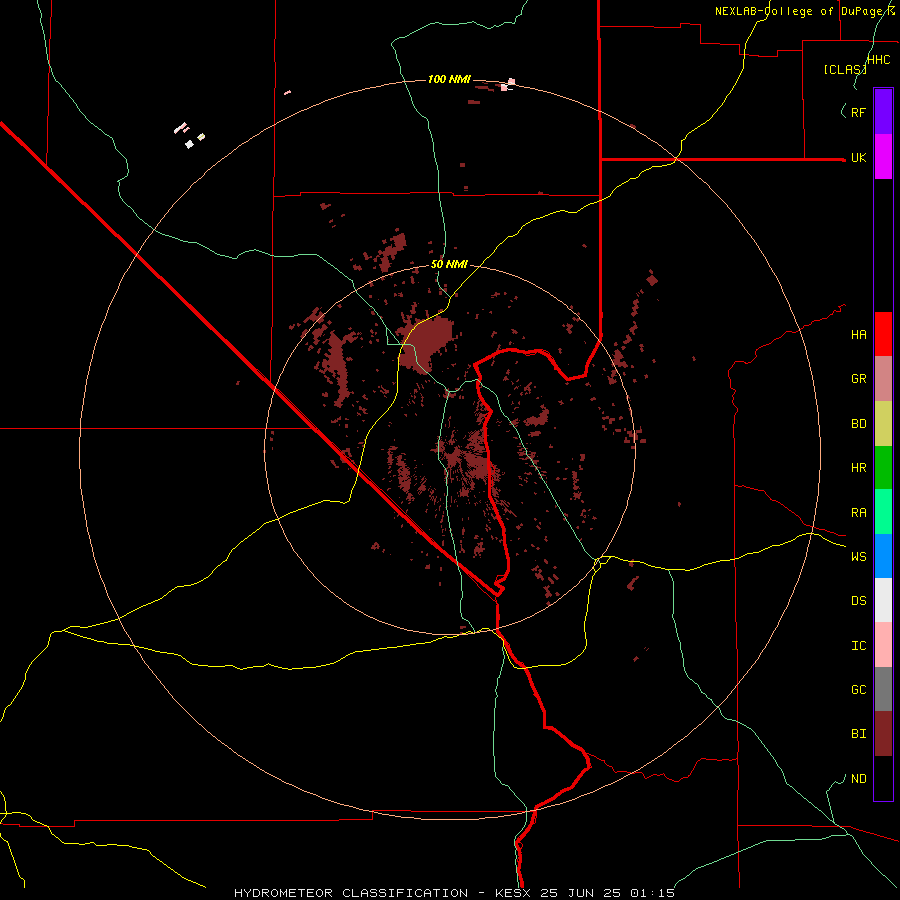Click the large biological echo blob inside the 50 NMI ring
900x900 pixels.
(x=426, y=343)
